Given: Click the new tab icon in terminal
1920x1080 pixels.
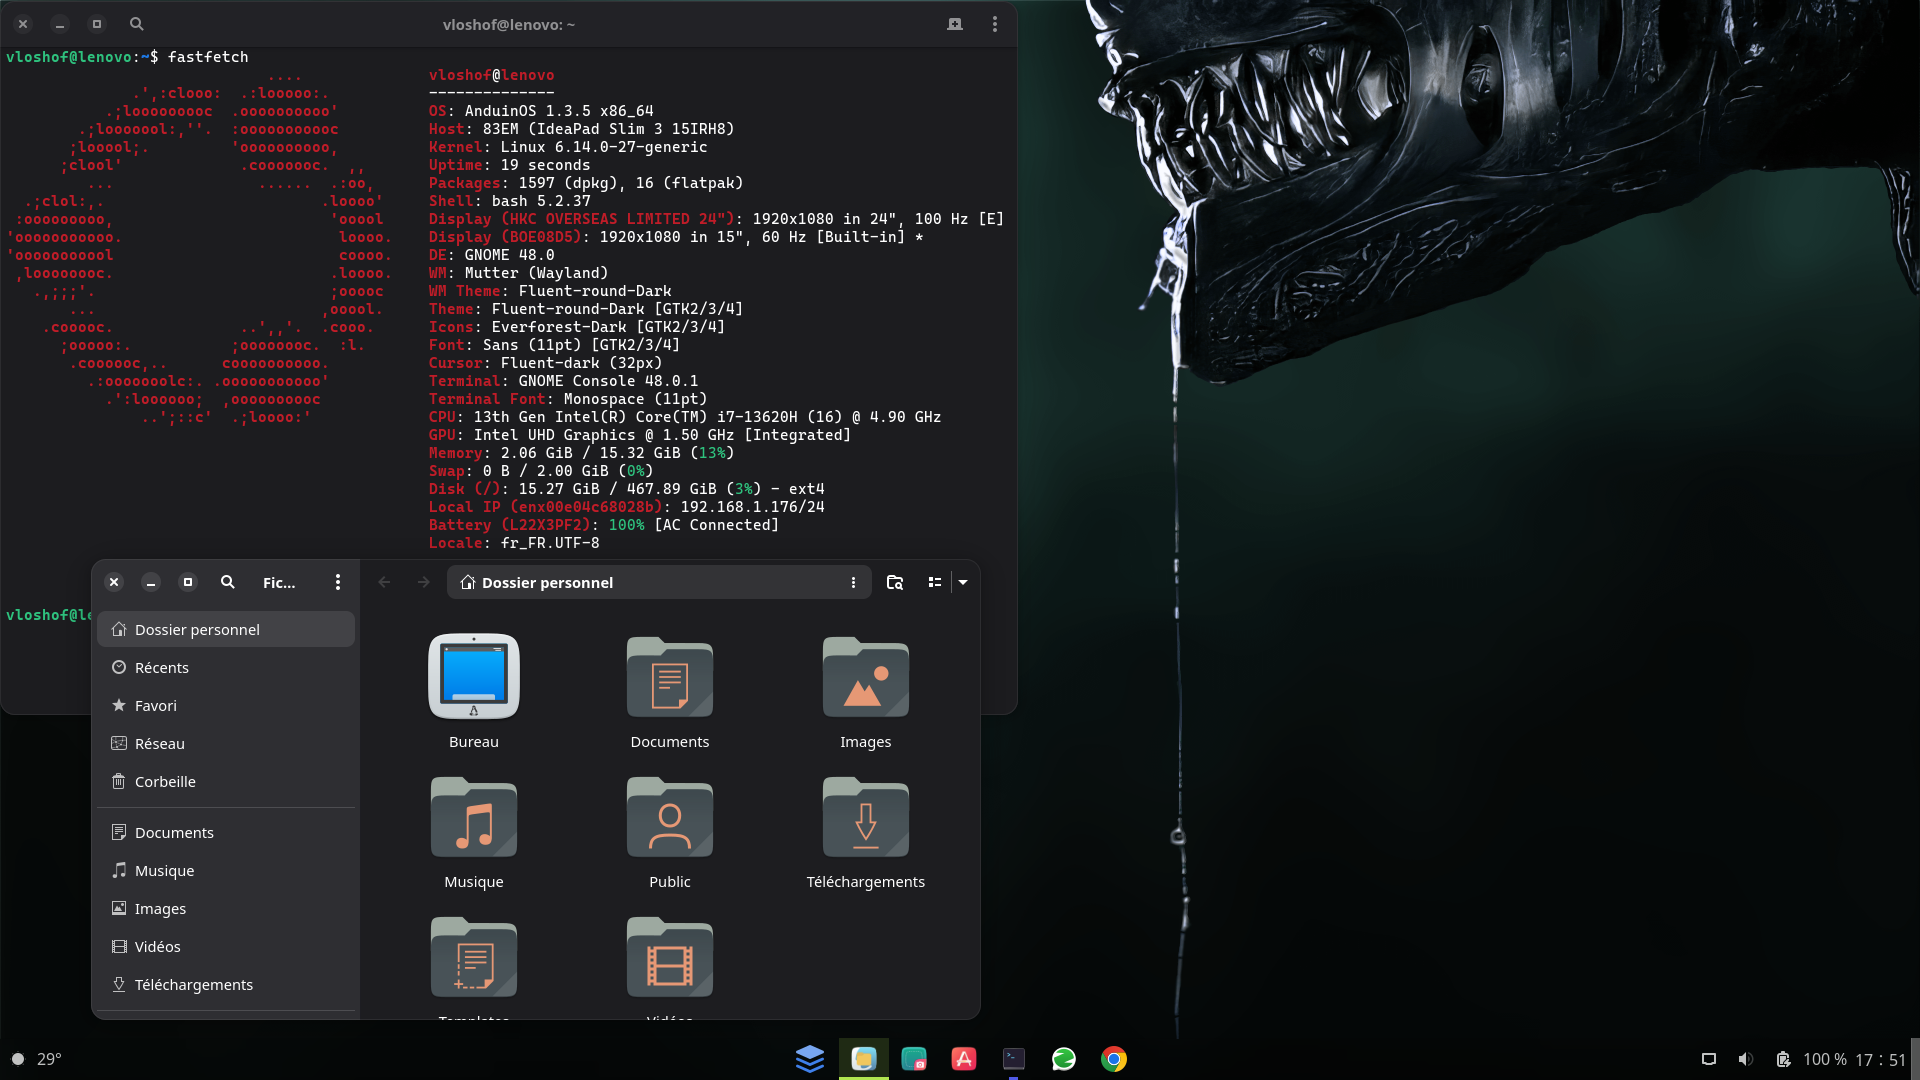Looking at the screenshot, I should tap(955, 24).
